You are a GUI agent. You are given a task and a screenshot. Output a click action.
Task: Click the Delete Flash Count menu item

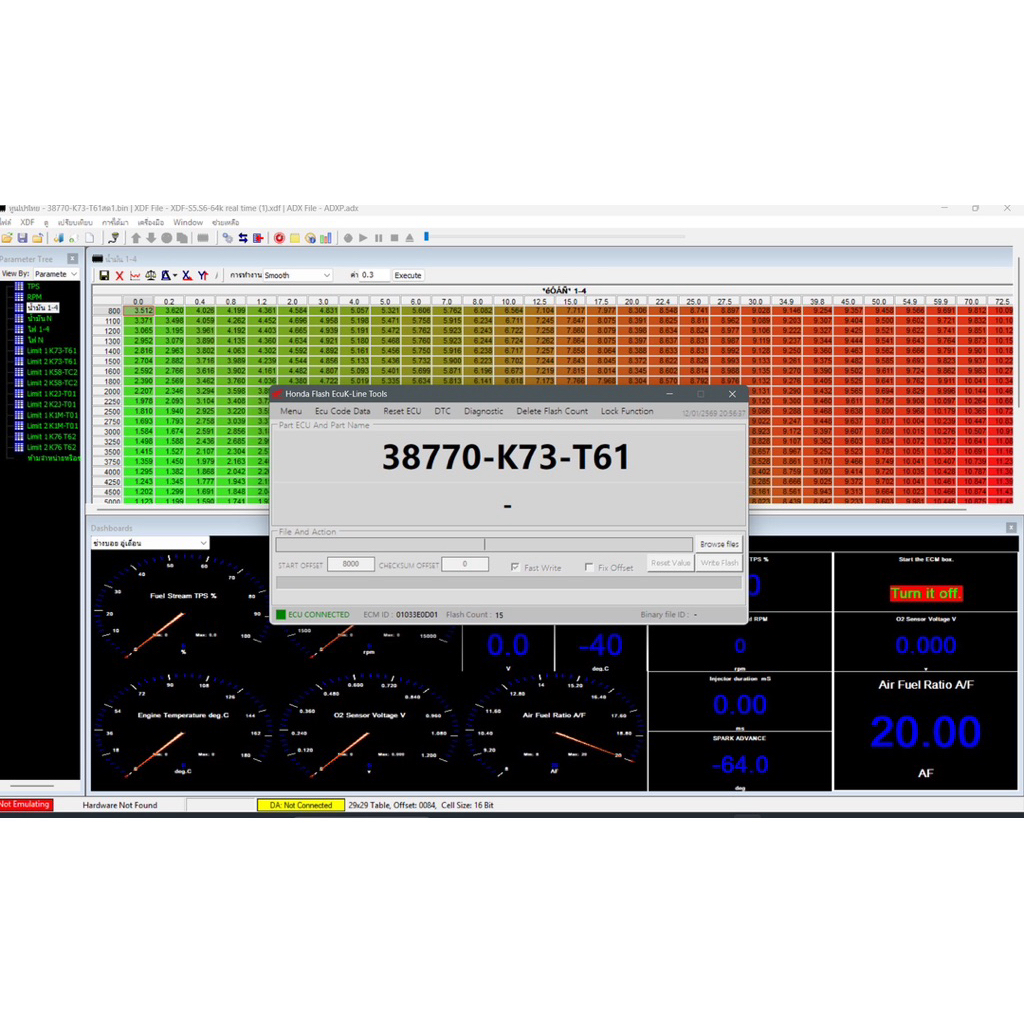(x=552, y=411)
